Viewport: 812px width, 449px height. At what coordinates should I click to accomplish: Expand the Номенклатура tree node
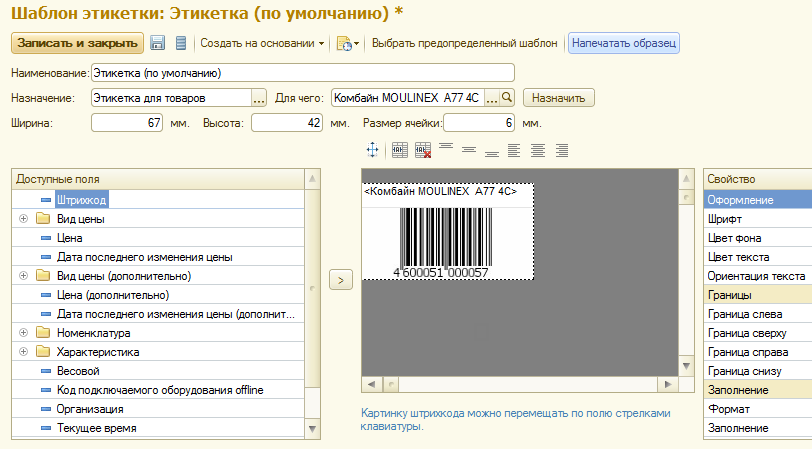pyautogui.click(x=23, y=332)
